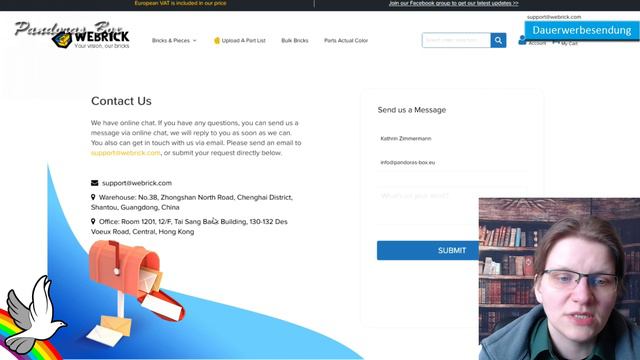
Task: Focus the name field containing Kathrin Zimmermann
Action: tap(452, 139)
